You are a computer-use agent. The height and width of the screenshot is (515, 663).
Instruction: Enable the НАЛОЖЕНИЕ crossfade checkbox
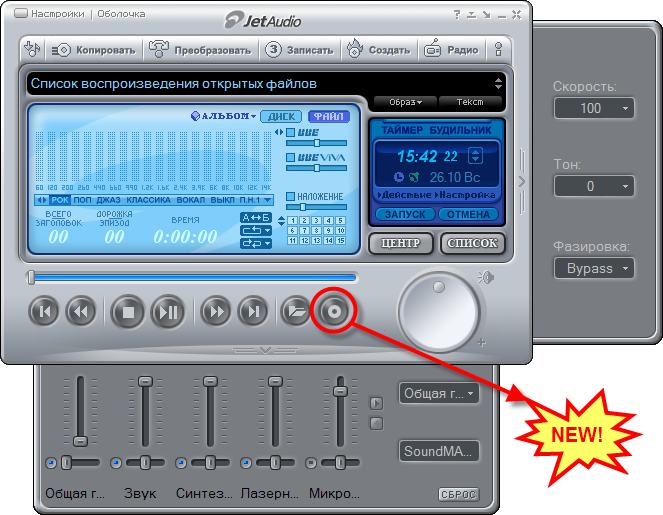(x=290, y=196)
